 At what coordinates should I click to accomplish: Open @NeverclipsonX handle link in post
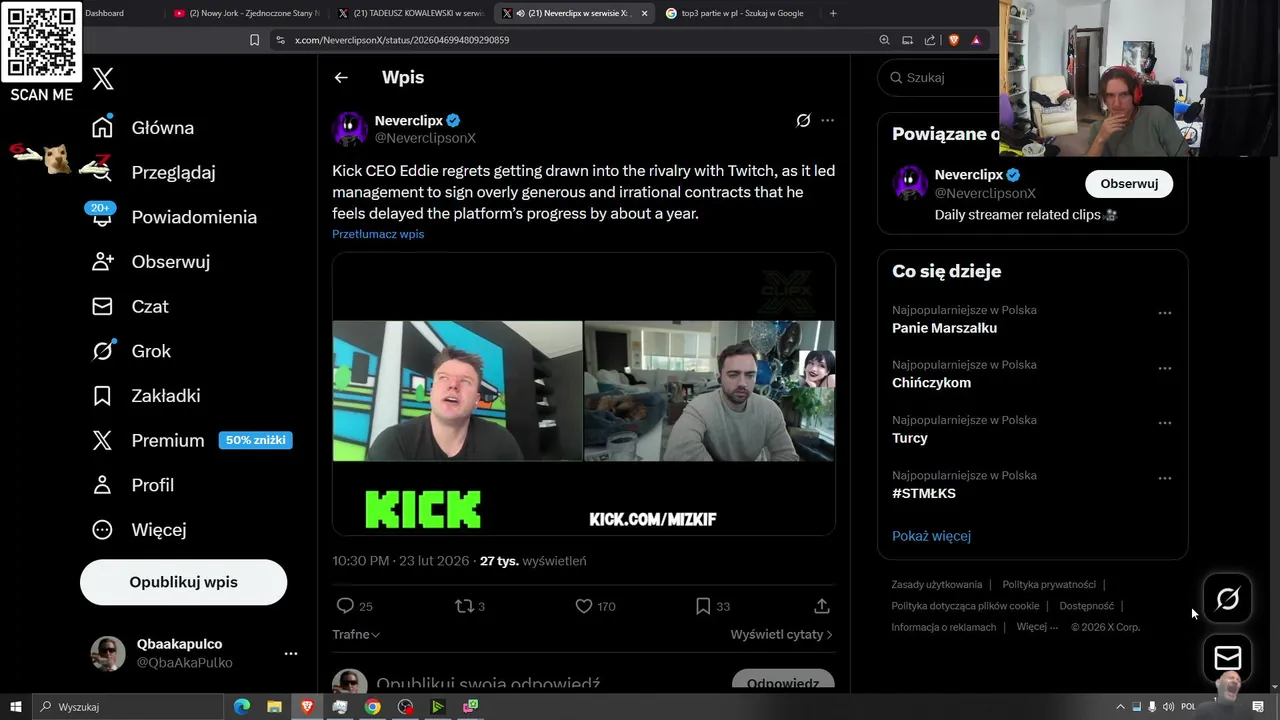[x=425, y=138]
